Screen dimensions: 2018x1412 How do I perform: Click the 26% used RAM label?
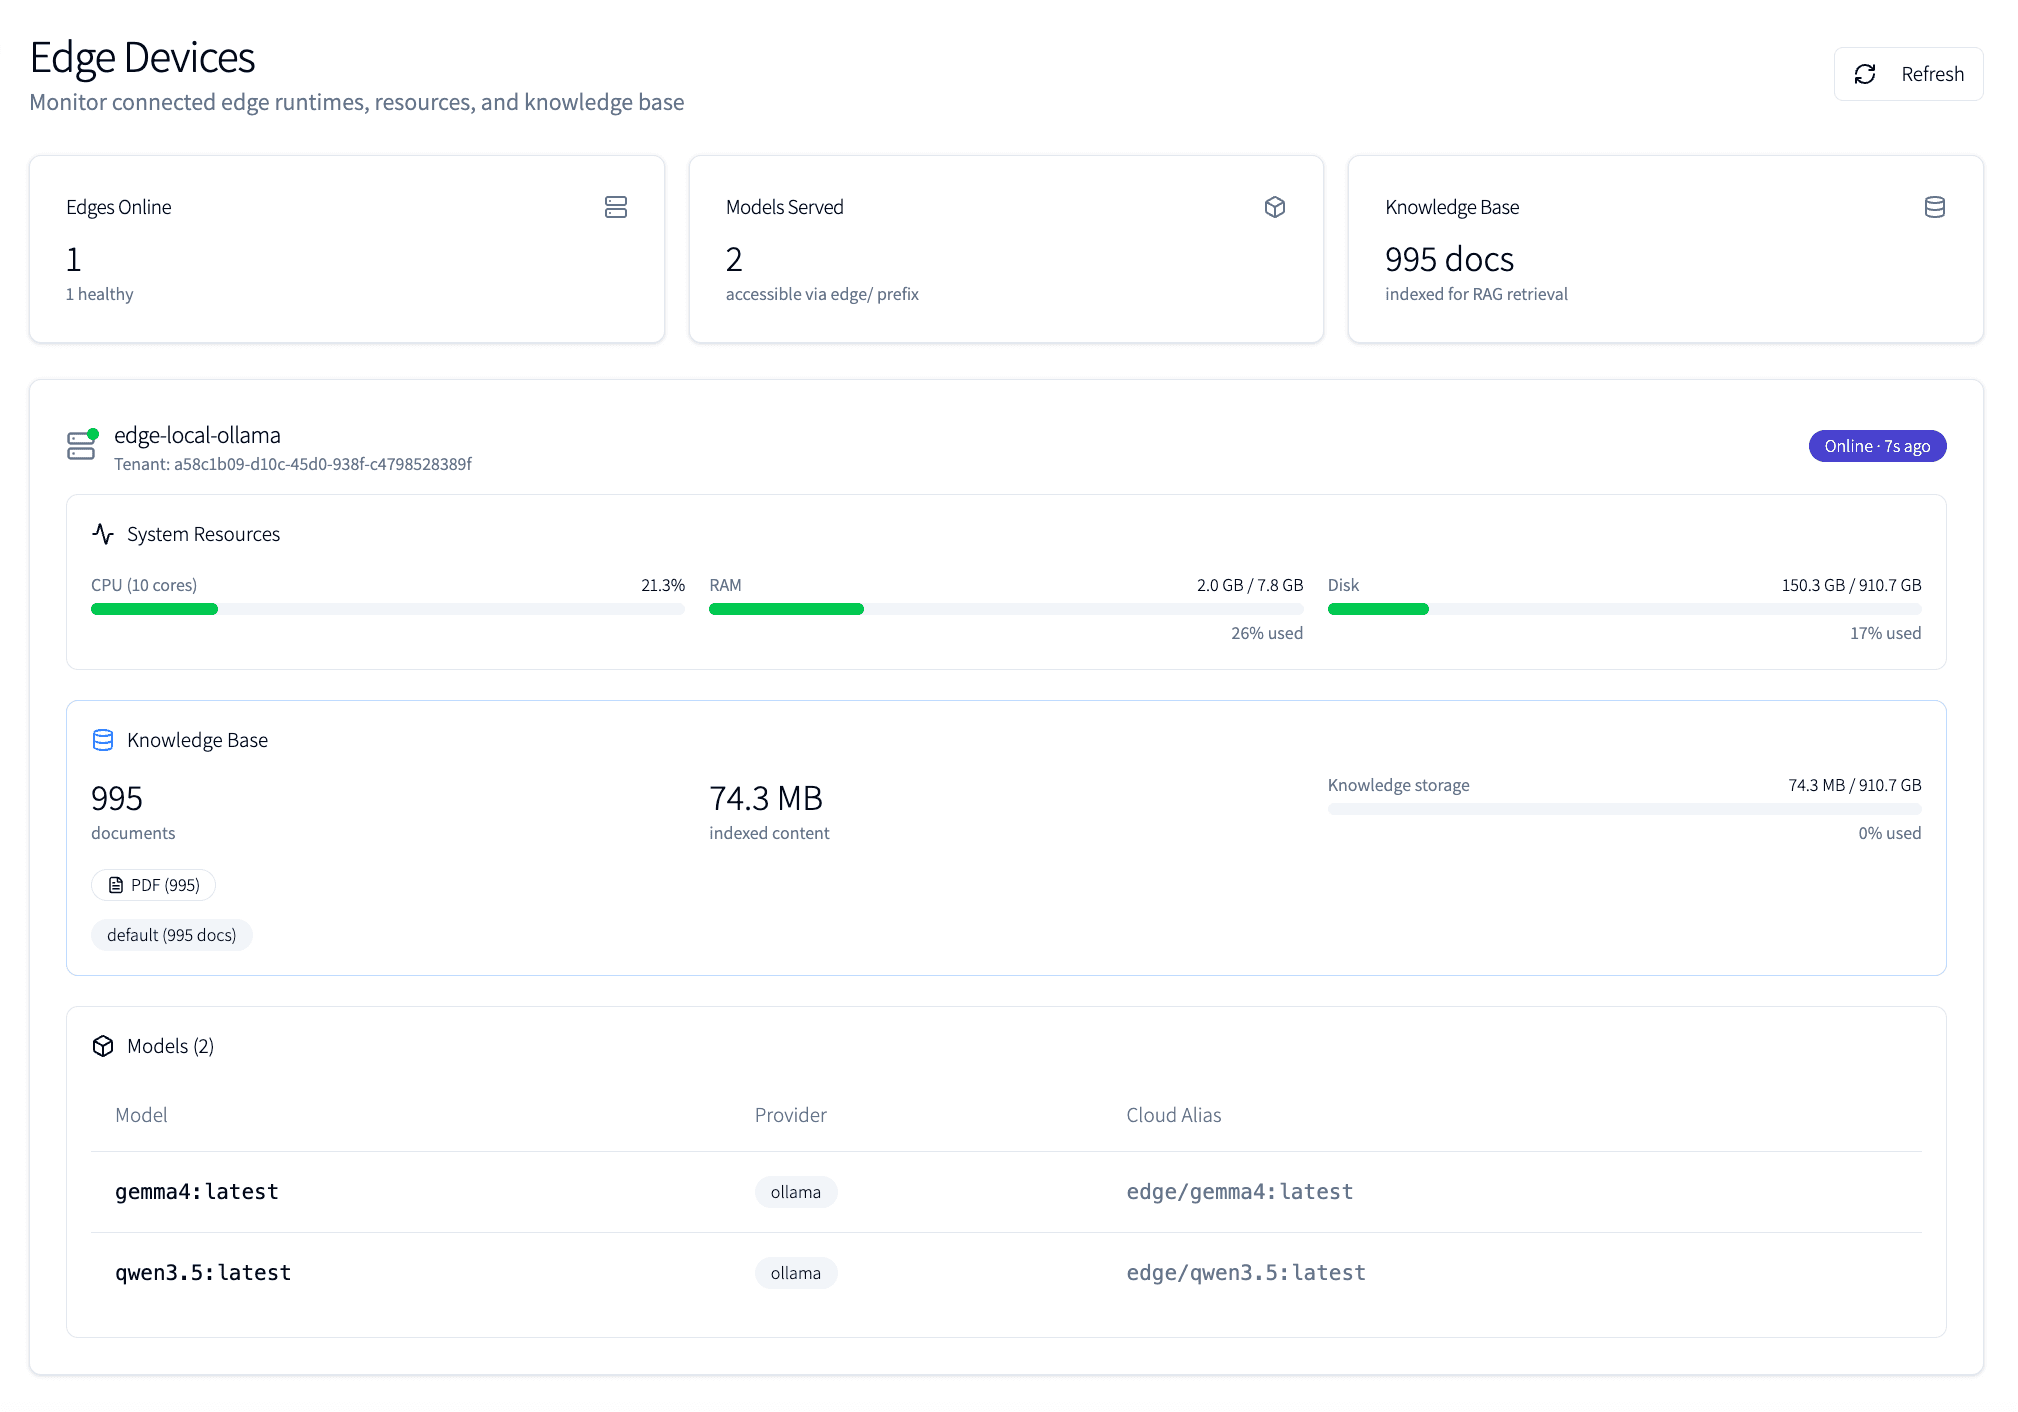tap(1267, 633)
